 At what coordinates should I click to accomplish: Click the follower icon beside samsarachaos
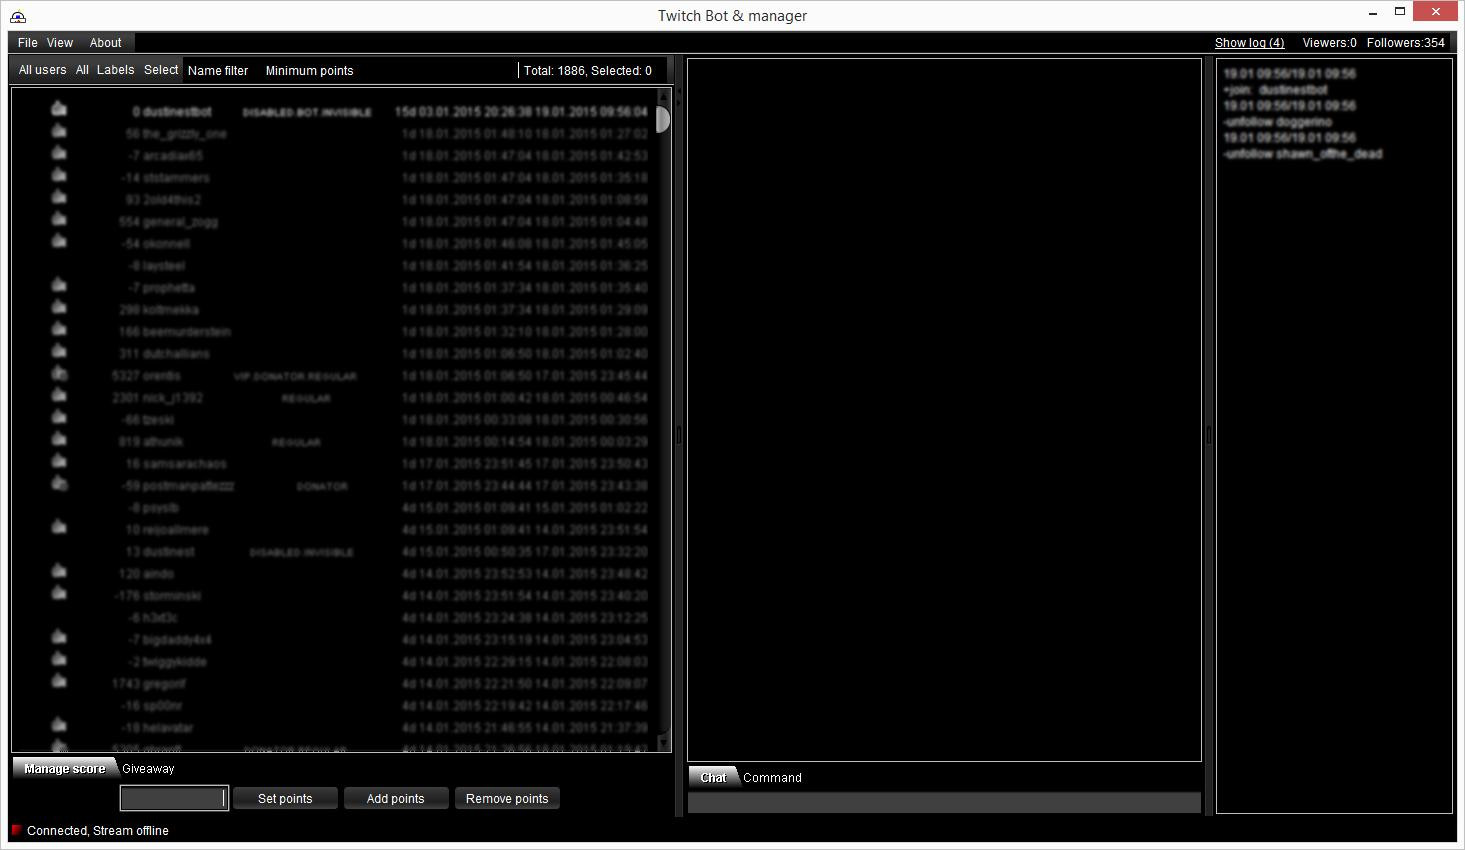[59, 461]
